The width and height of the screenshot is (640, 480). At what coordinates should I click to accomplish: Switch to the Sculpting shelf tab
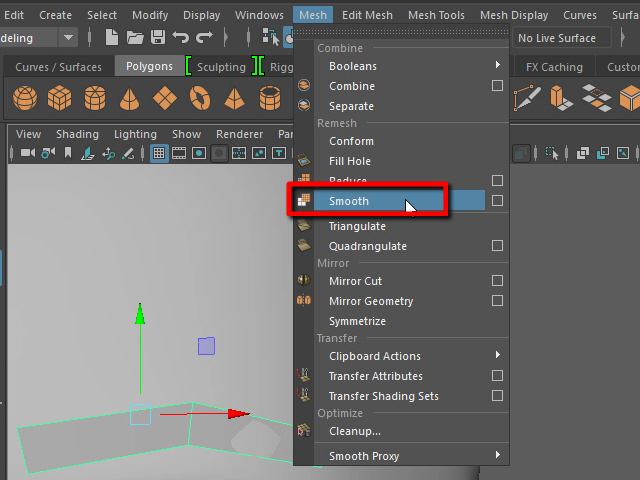coord(221,67)
